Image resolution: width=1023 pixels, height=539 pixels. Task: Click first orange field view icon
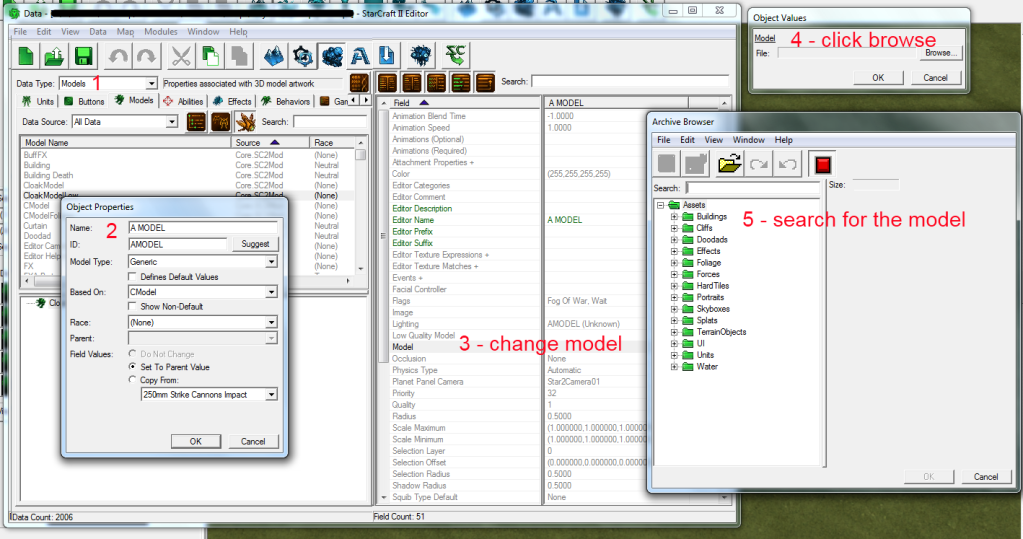tap(387, 83)
